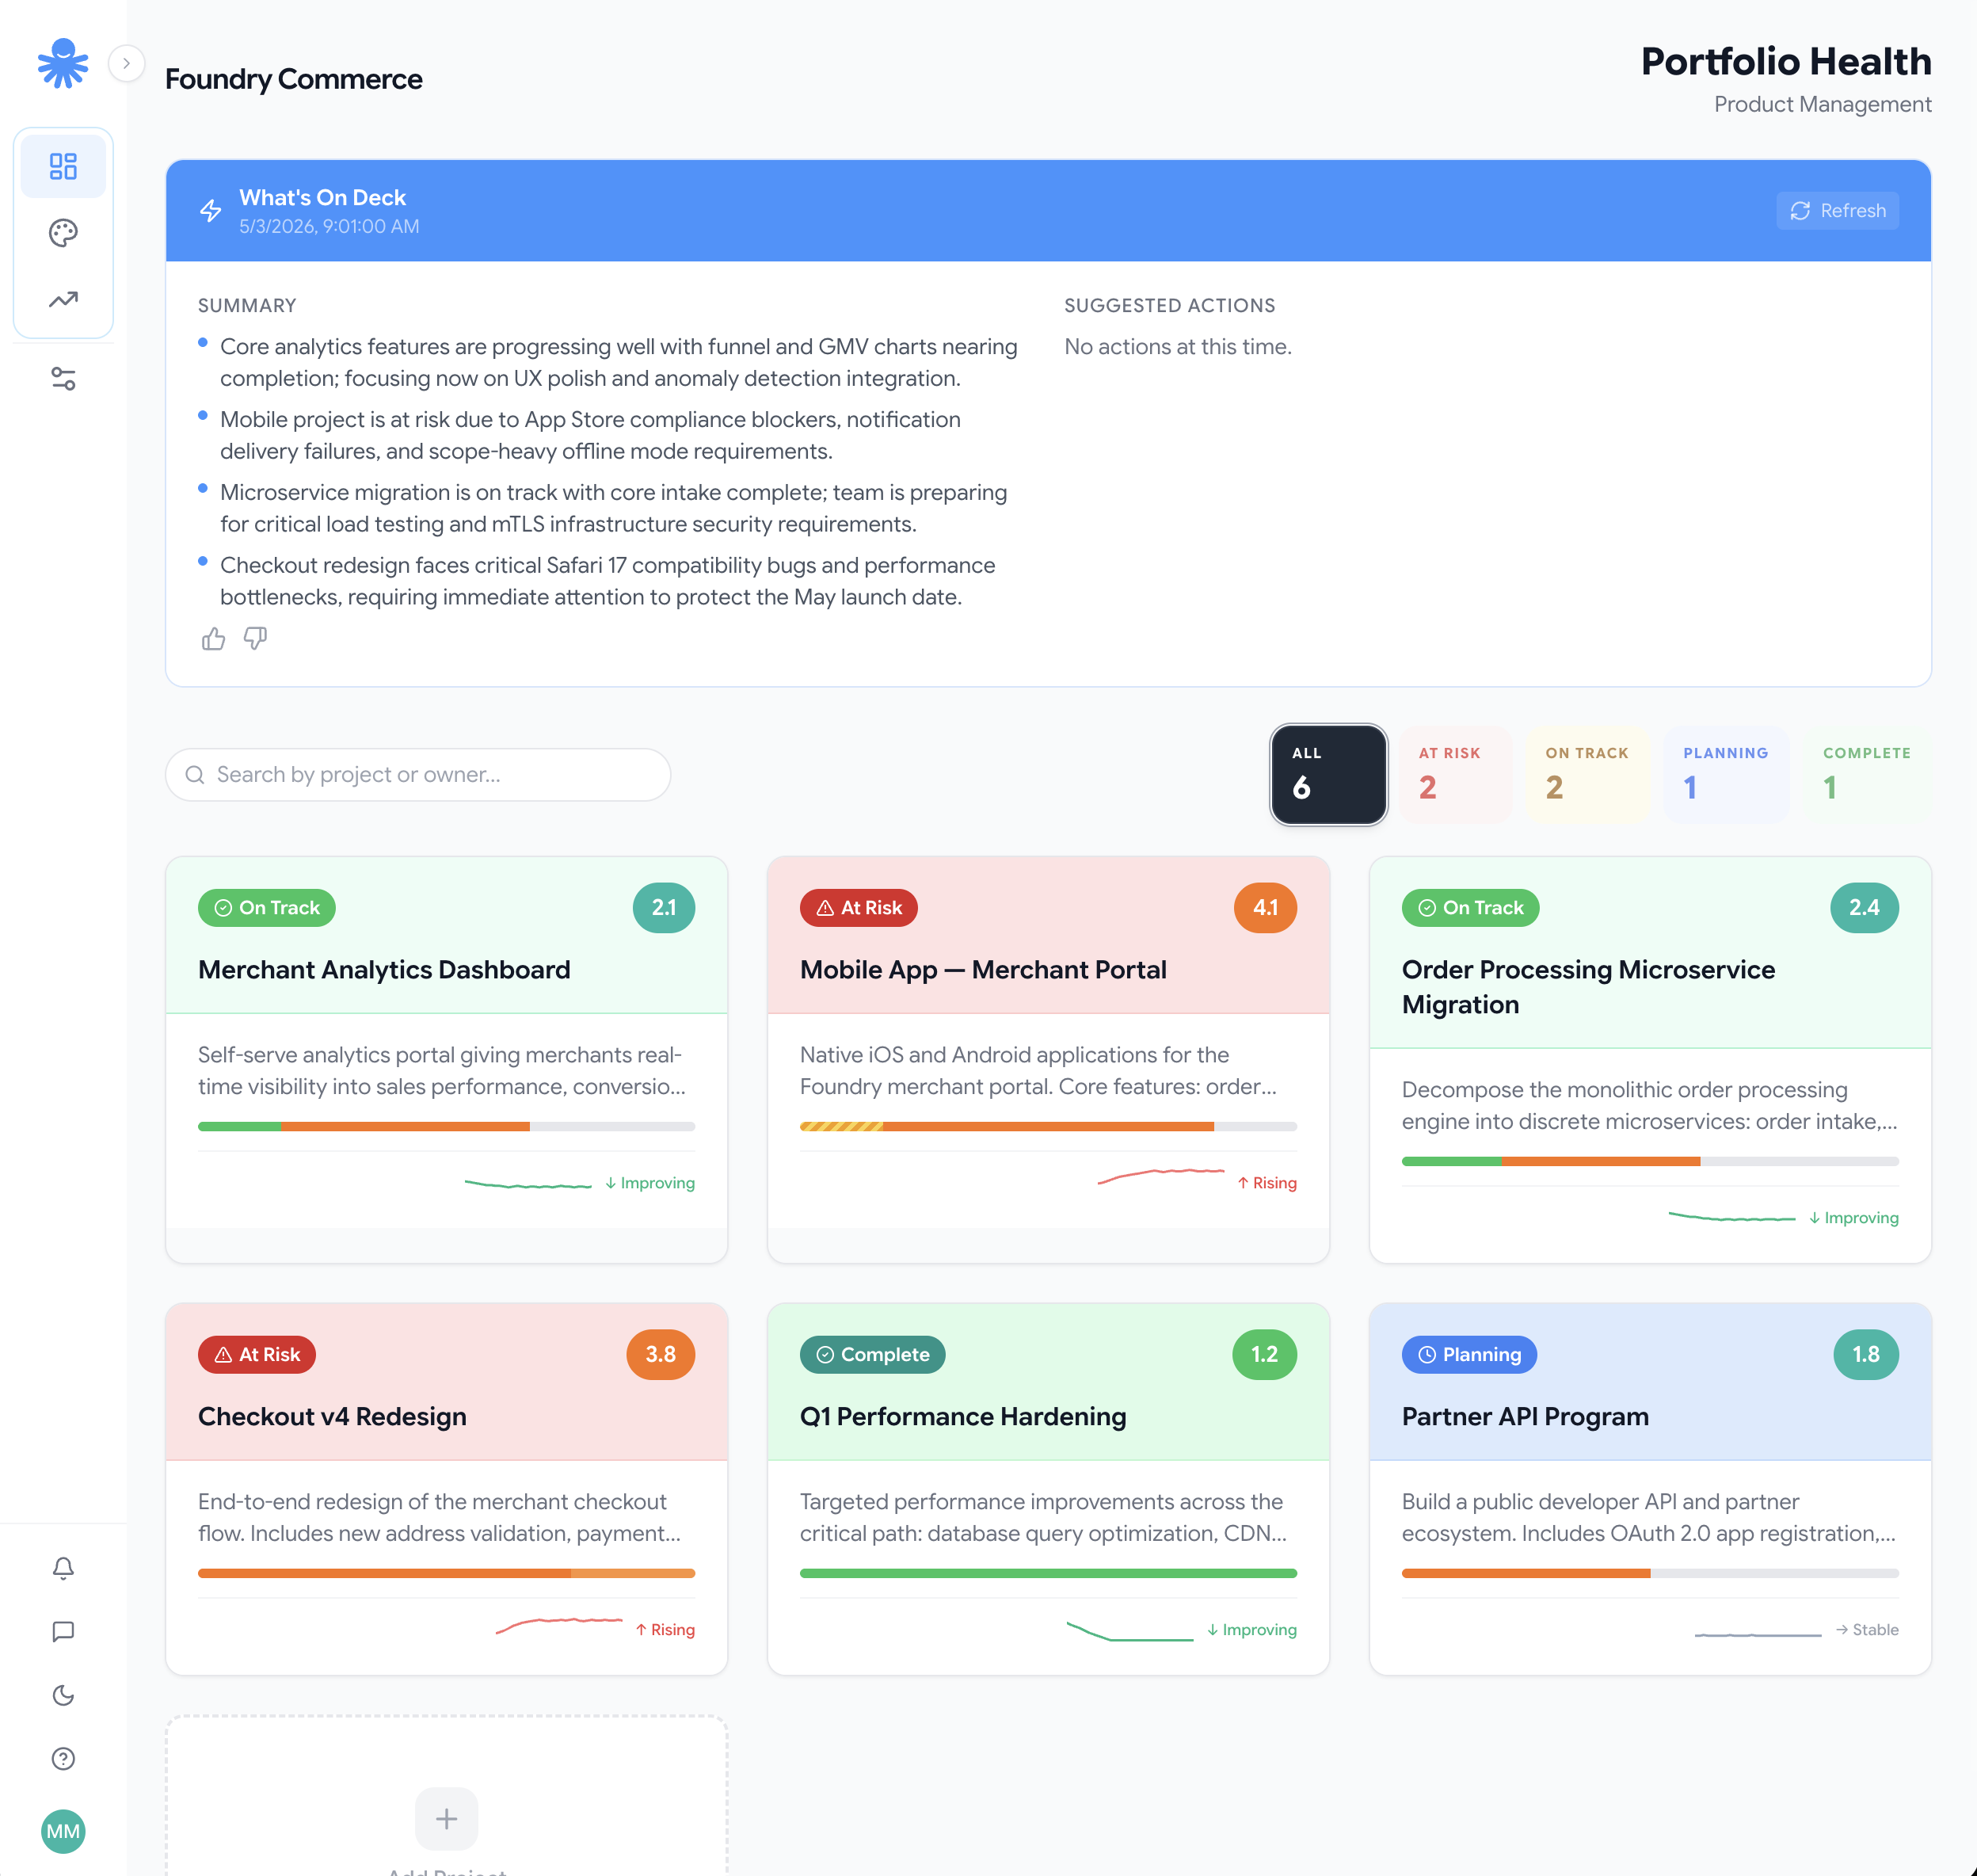Toggle dark mode with the moon icon
The image size is (1977, 1876).
[63, 1695]
